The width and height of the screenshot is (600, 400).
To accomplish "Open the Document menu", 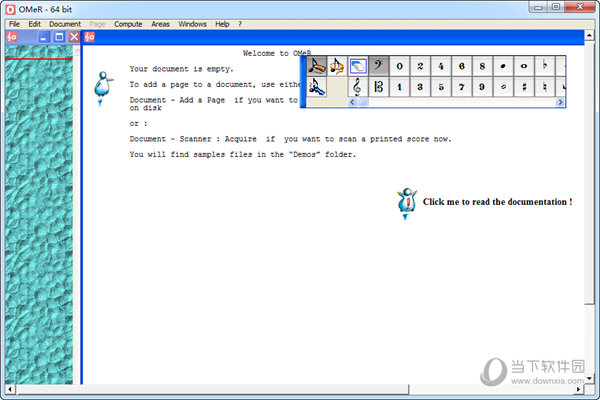I will tap(65, 24).
